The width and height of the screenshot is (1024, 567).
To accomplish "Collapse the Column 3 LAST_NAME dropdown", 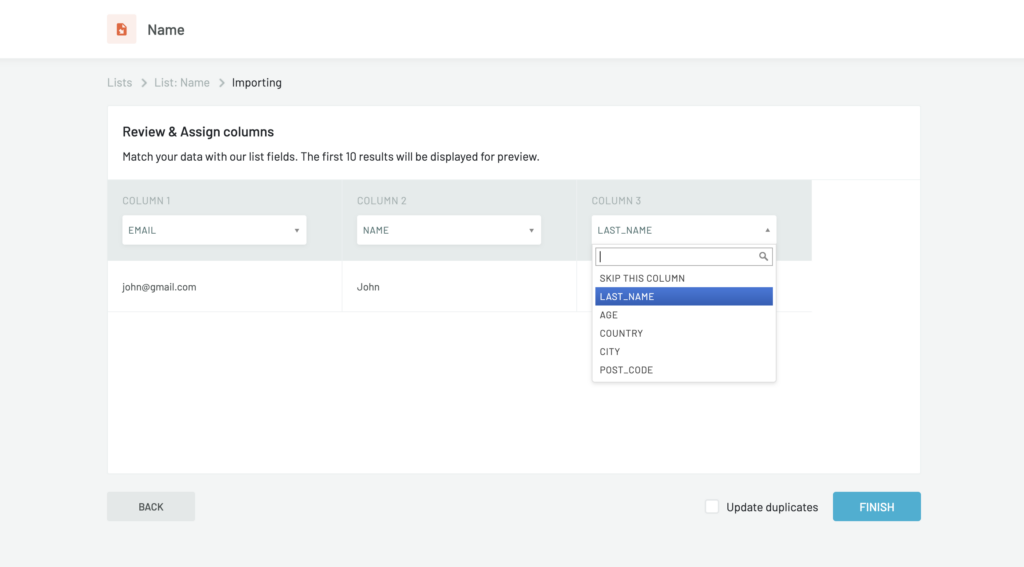I will point(684,230).
